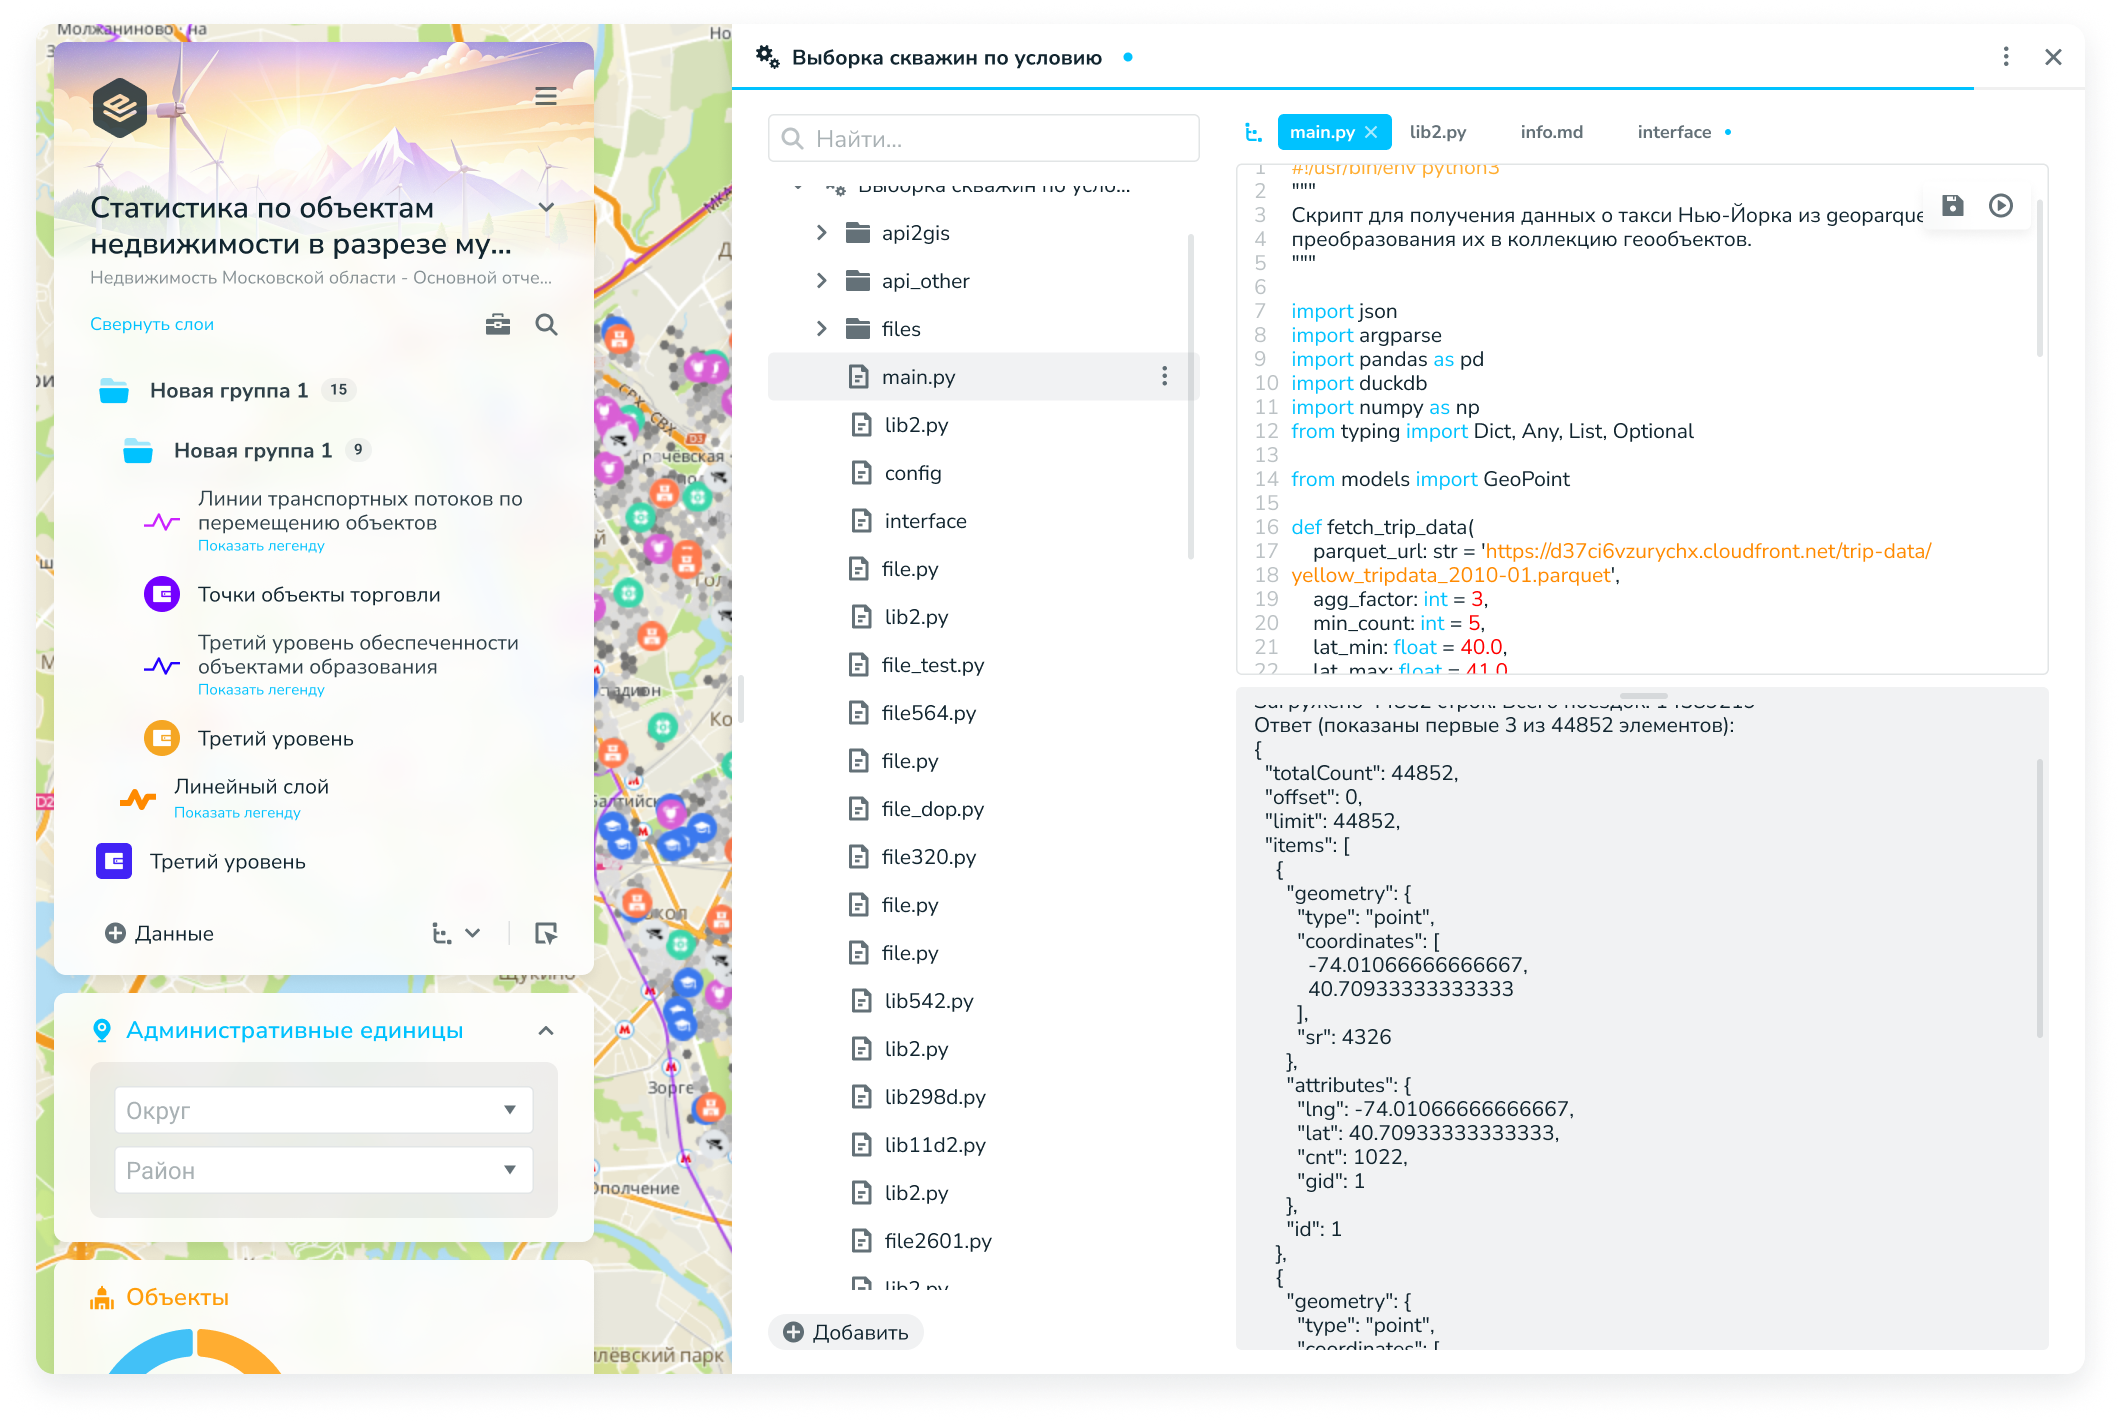The image size is (2121, 1422).
Task: Expand the api_other folder
Action: [x=822, y=281]
